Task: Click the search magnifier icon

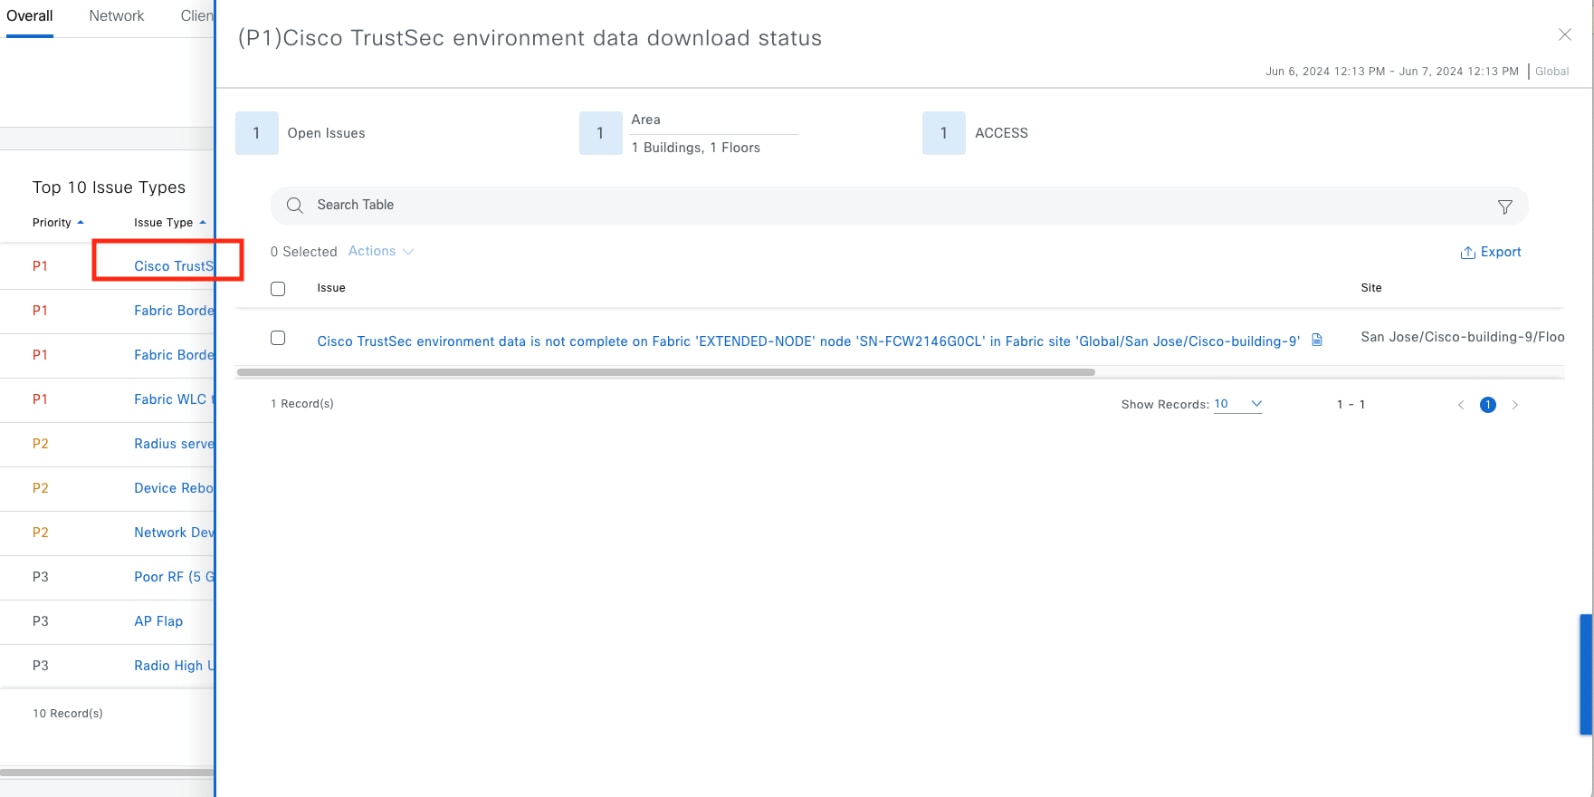Action: pos(295,205)
